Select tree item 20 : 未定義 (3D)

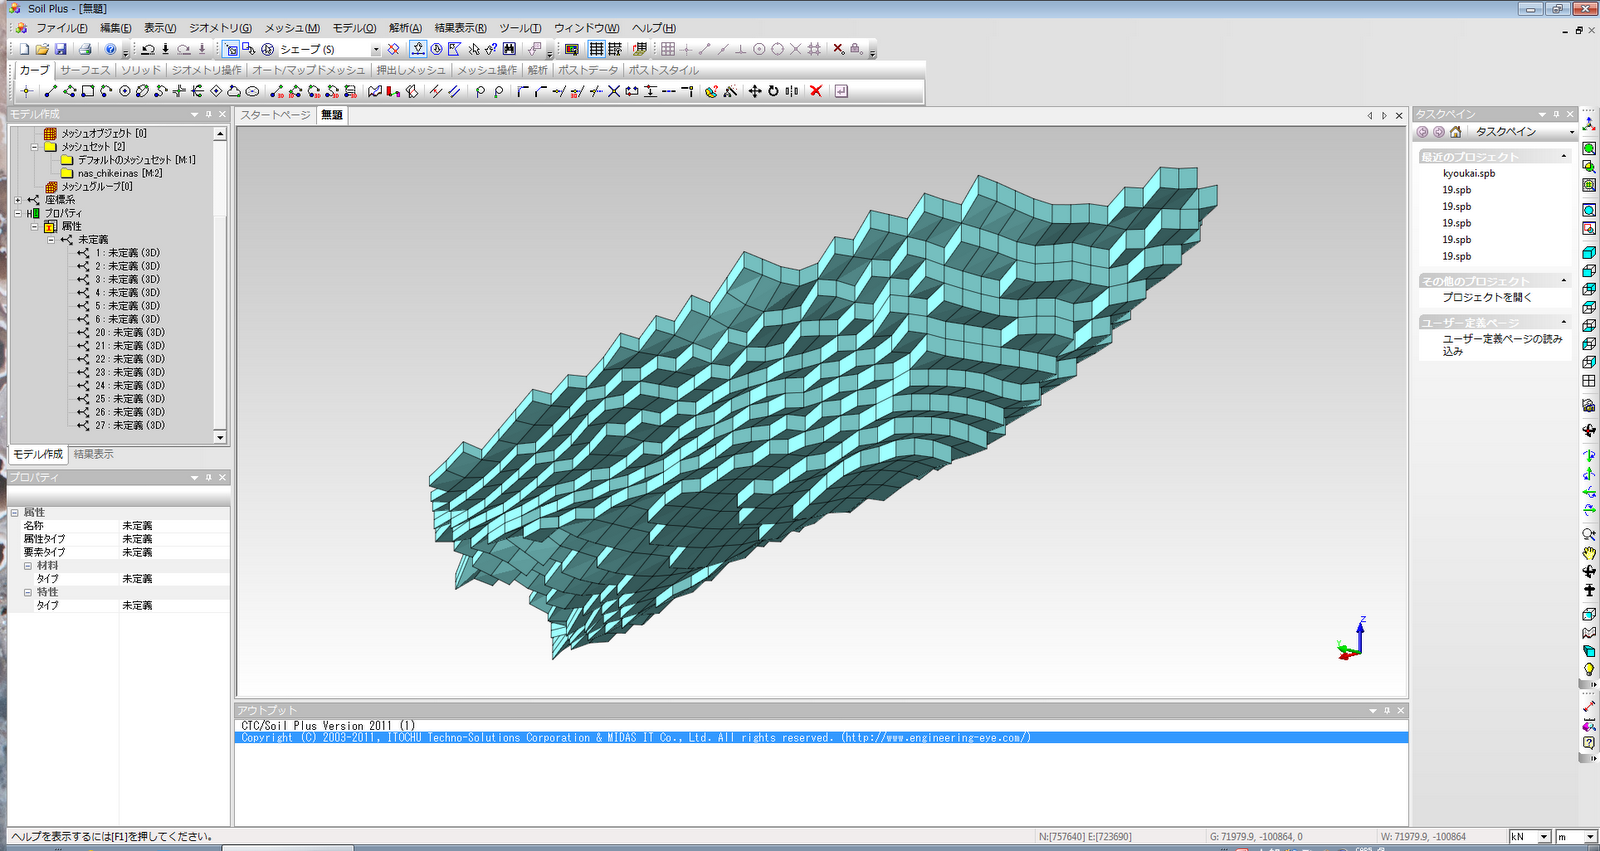[x=130, y=333]
